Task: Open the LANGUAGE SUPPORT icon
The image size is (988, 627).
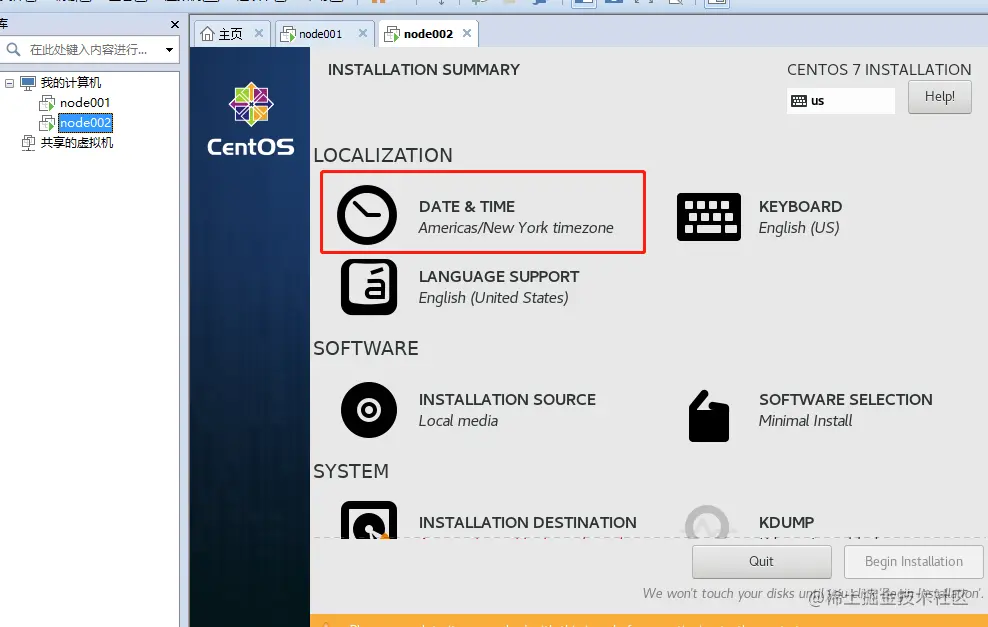Action: (x=369, y=287)
